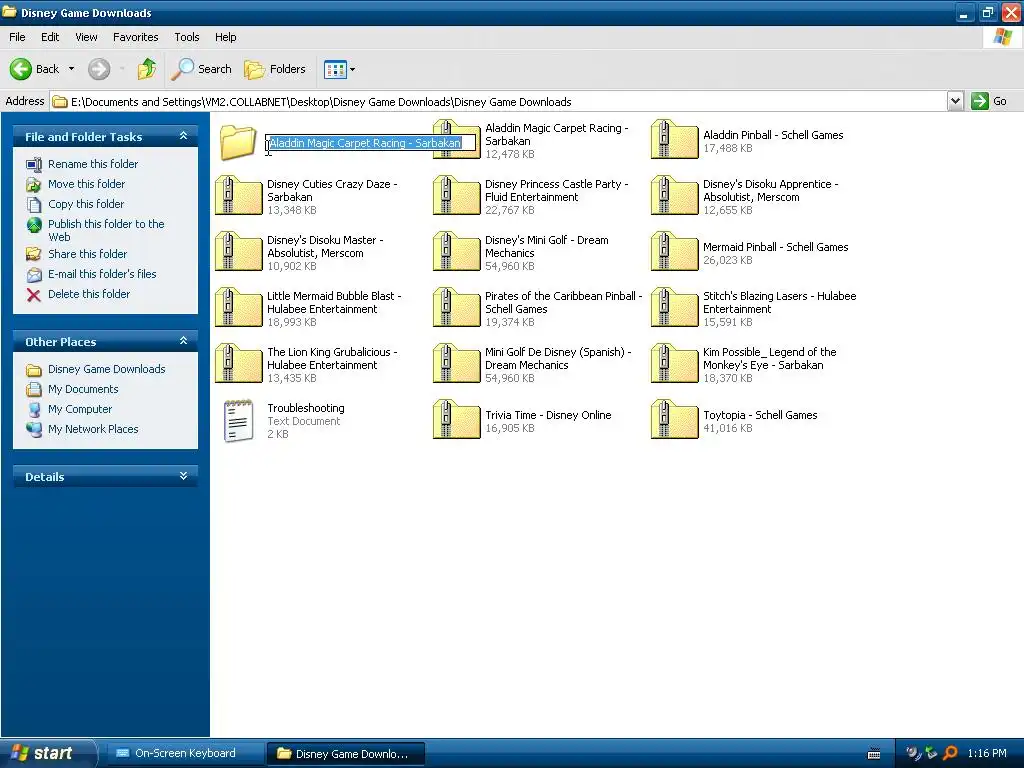Open My Network Places link
The width and height of the screenshot is (1024, 768).
point(93,429)
